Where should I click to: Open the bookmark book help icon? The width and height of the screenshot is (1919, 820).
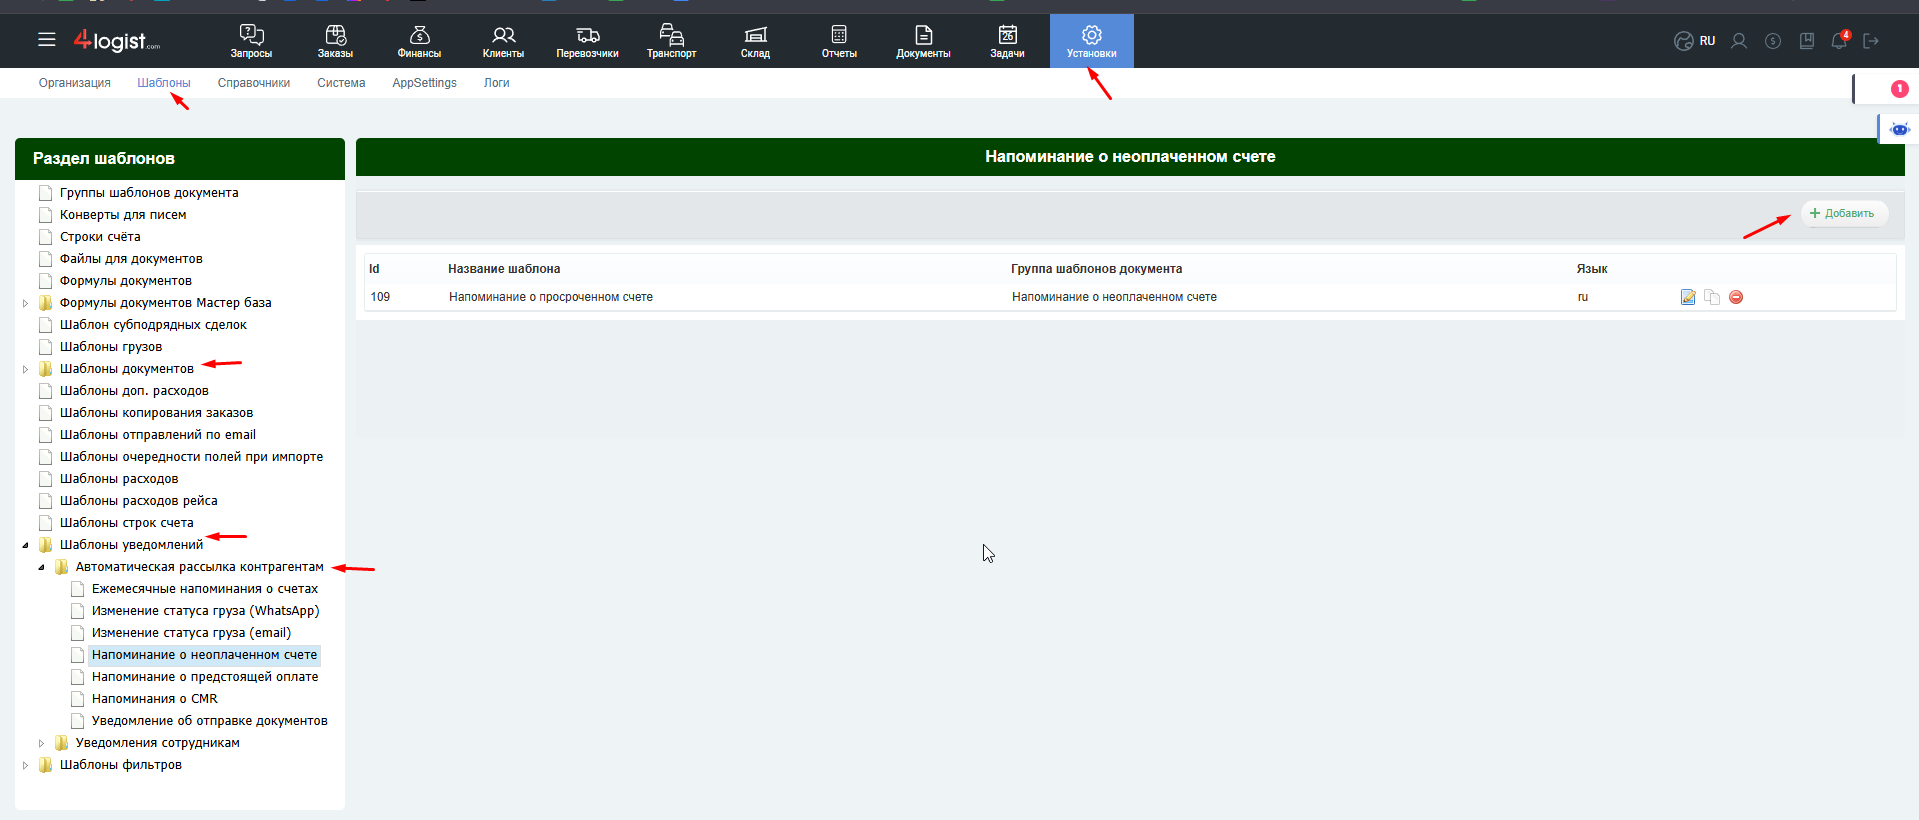(1806, 41)
